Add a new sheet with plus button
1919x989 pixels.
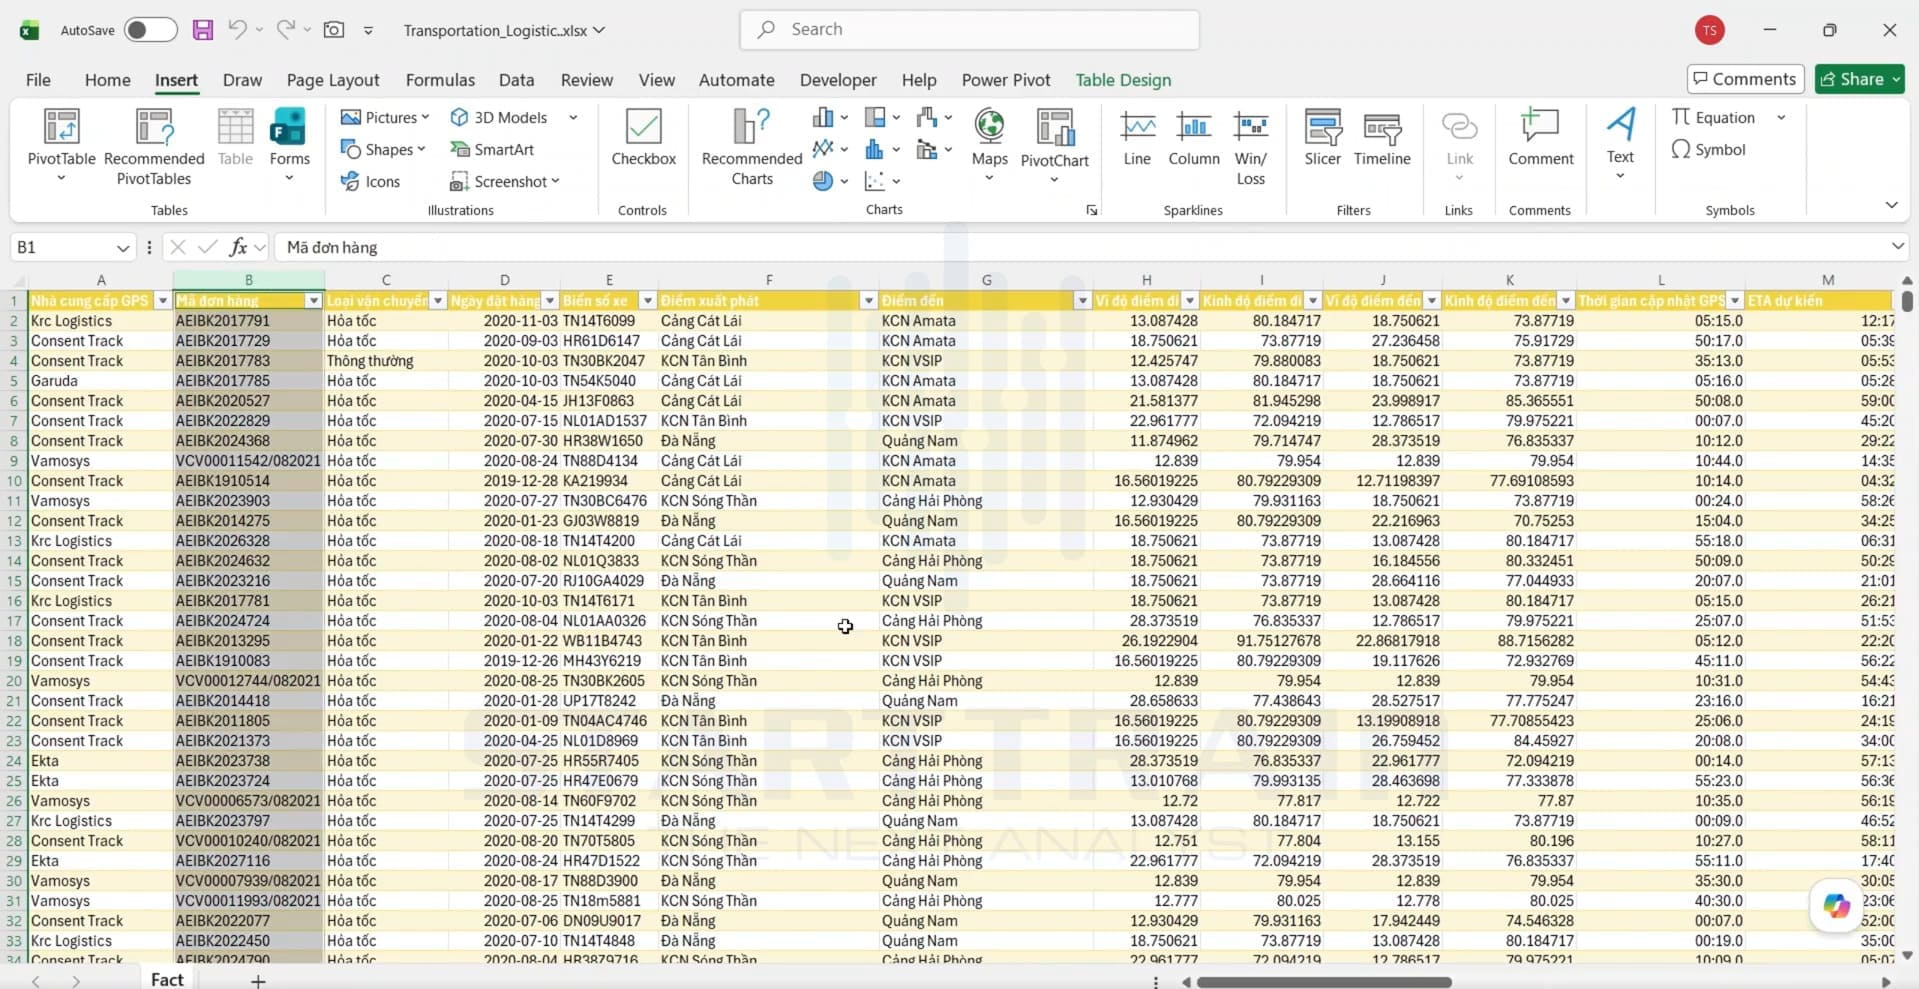coord(258,981)
